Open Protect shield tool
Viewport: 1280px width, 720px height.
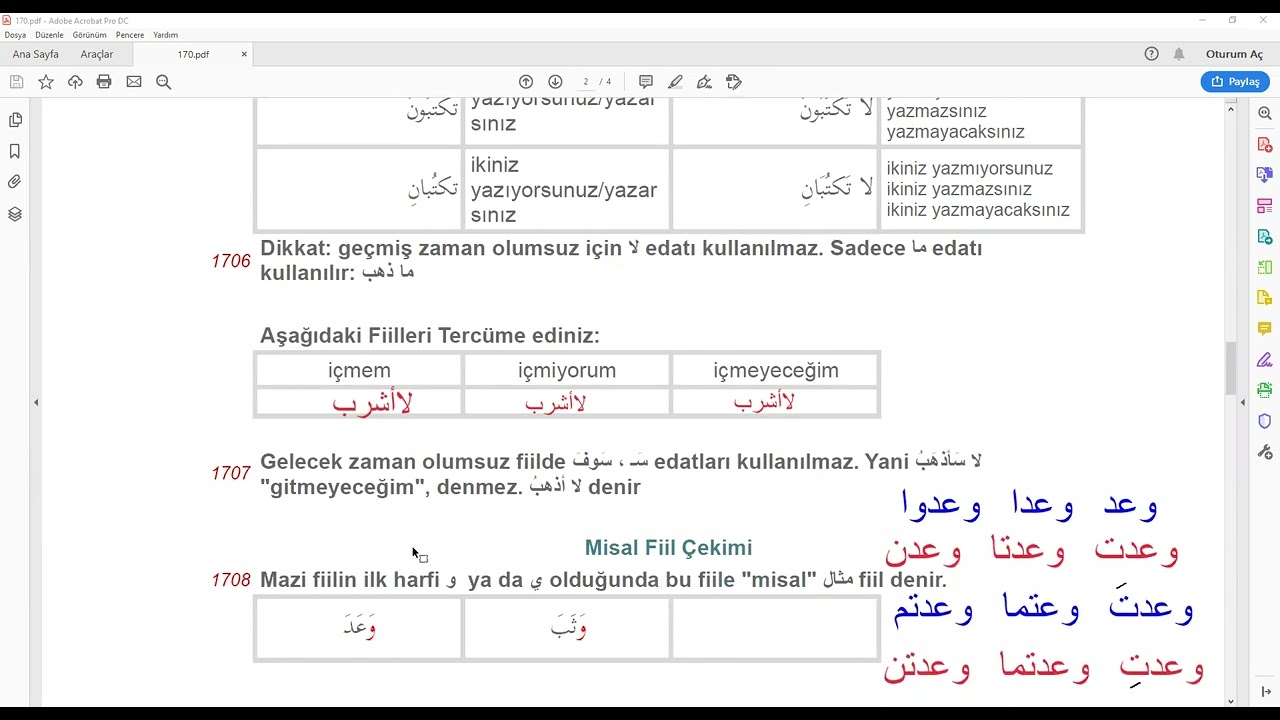[1265, 421]
